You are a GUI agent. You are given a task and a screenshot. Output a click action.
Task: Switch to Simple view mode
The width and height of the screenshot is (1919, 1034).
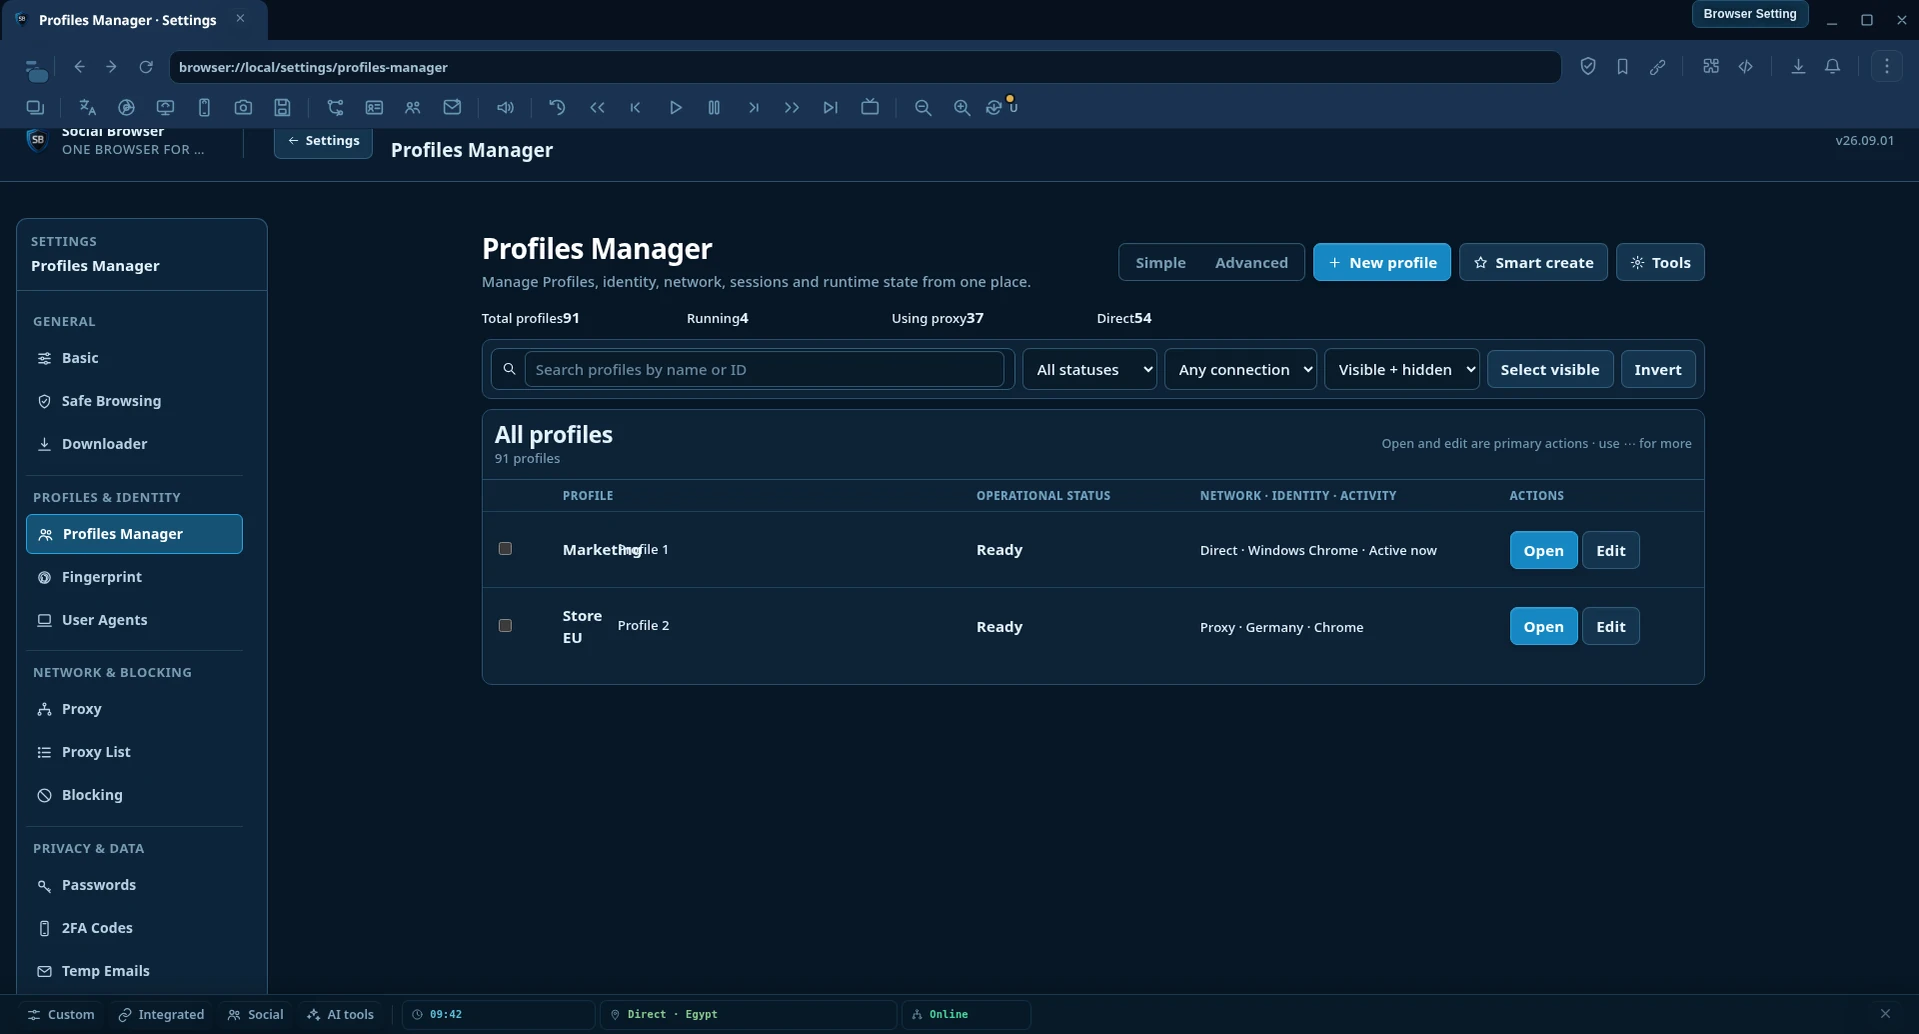[1160, 262]
